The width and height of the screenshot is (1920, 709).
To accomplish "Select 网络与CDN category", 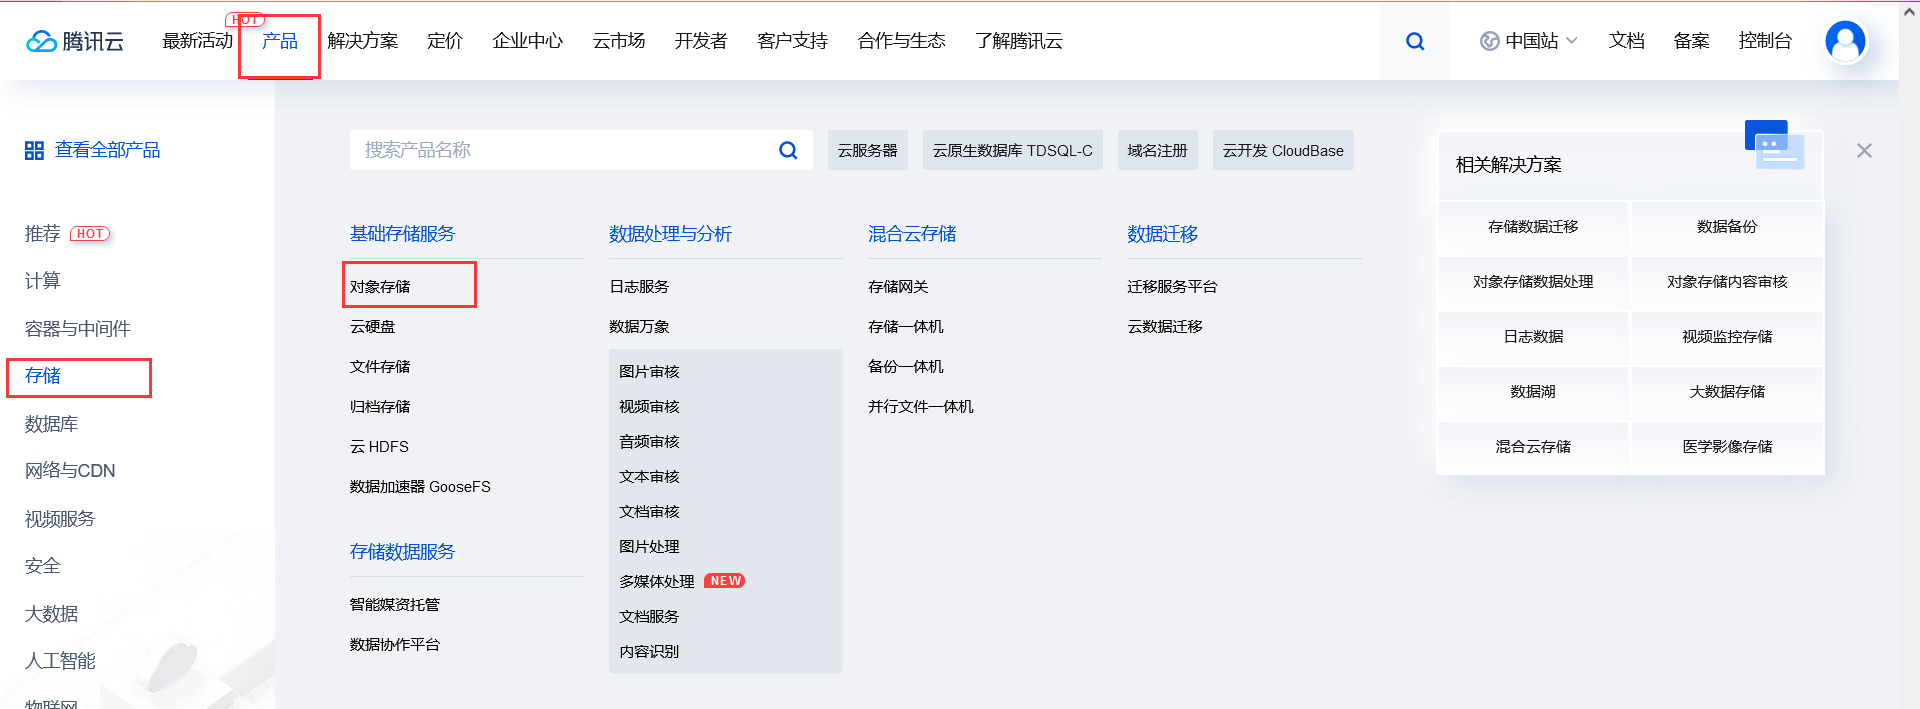I will tap(70, 471).
